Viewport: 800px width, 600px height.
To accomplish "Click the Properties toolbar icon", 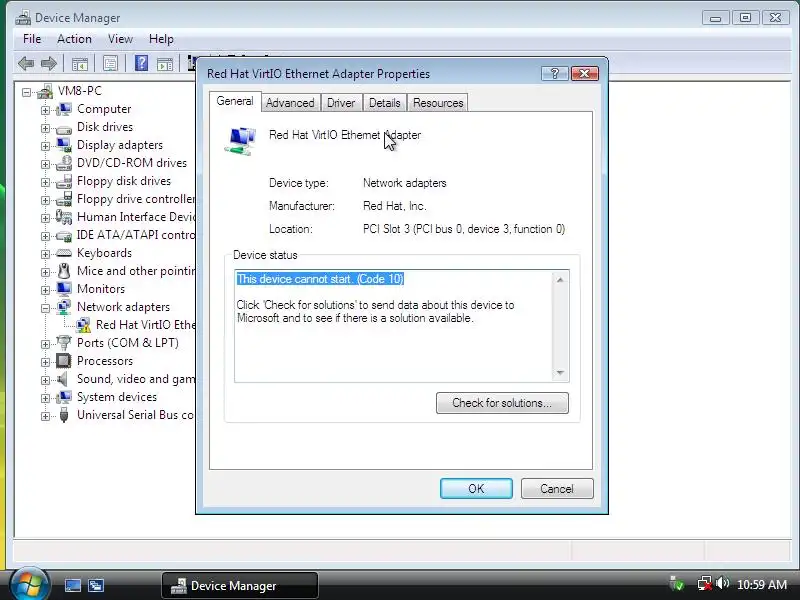I will tap(110, 64).
